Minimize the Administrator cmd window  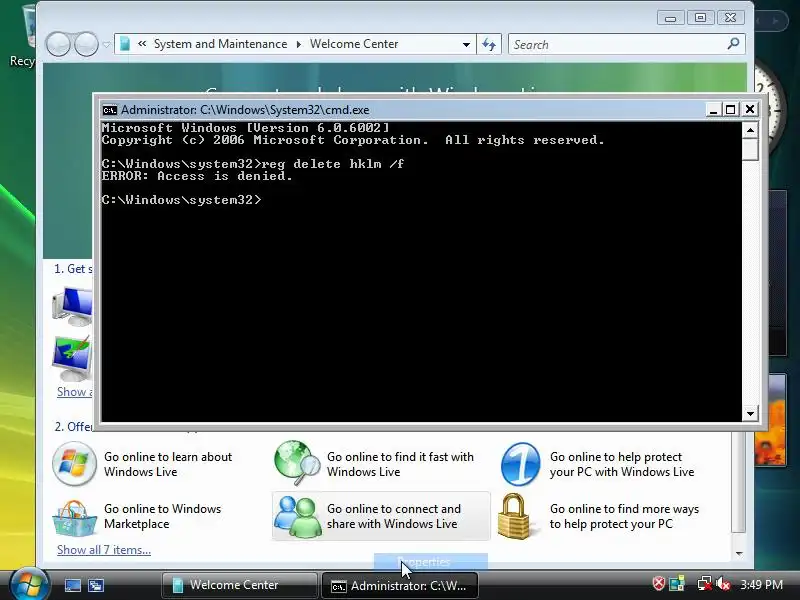713,109
